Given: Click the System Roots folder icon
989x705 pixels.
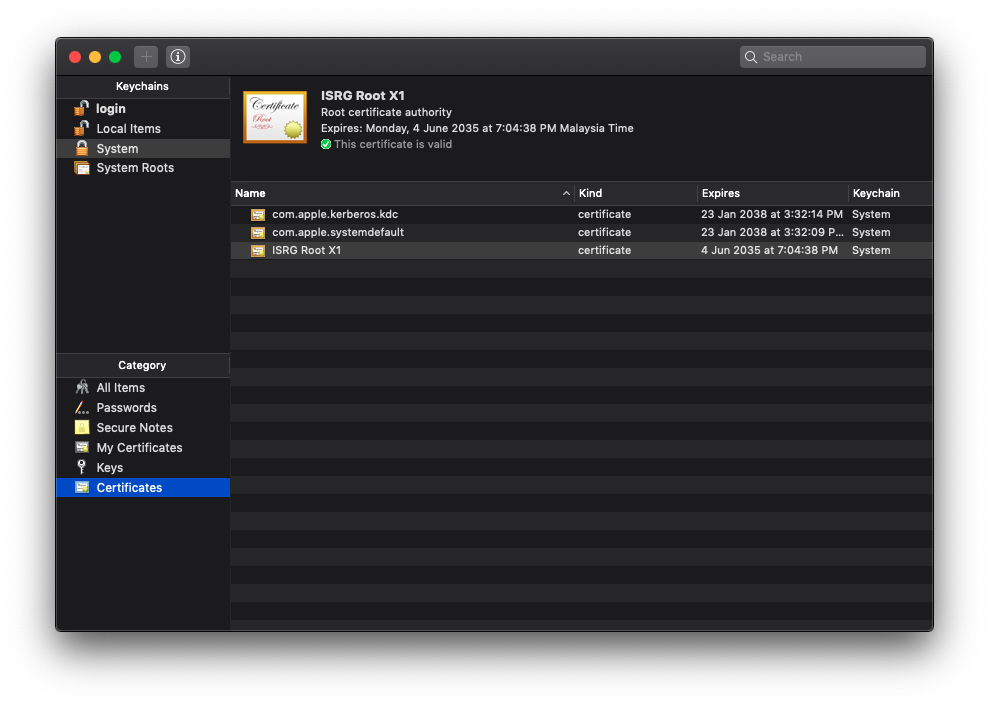Looking at the screenshot, I should point(82,168).
